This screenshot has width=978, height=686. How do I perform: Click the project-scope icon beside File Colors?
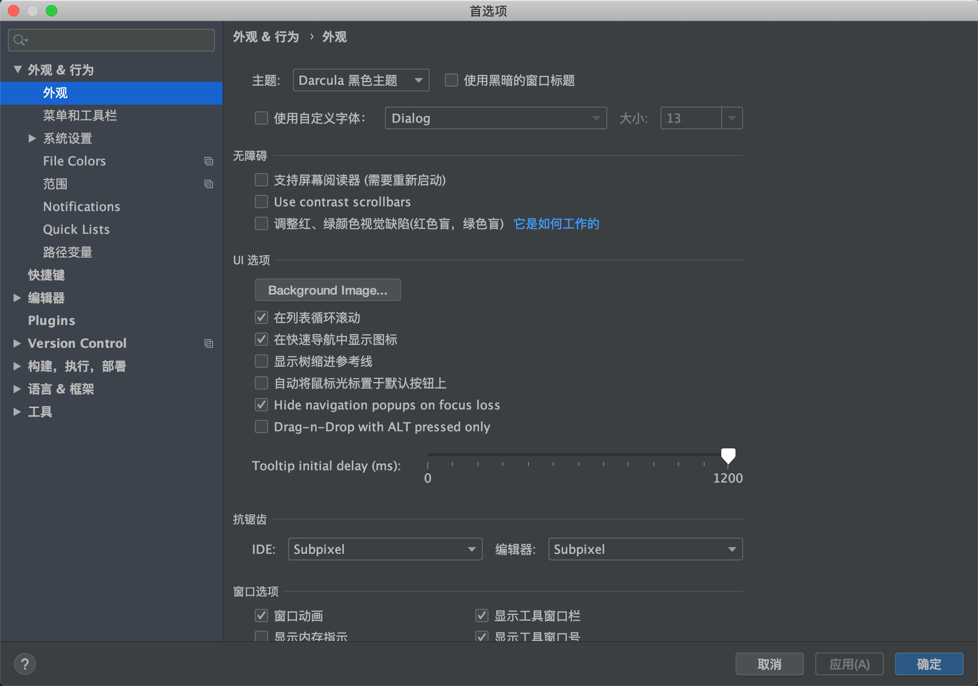pos(208,161)
